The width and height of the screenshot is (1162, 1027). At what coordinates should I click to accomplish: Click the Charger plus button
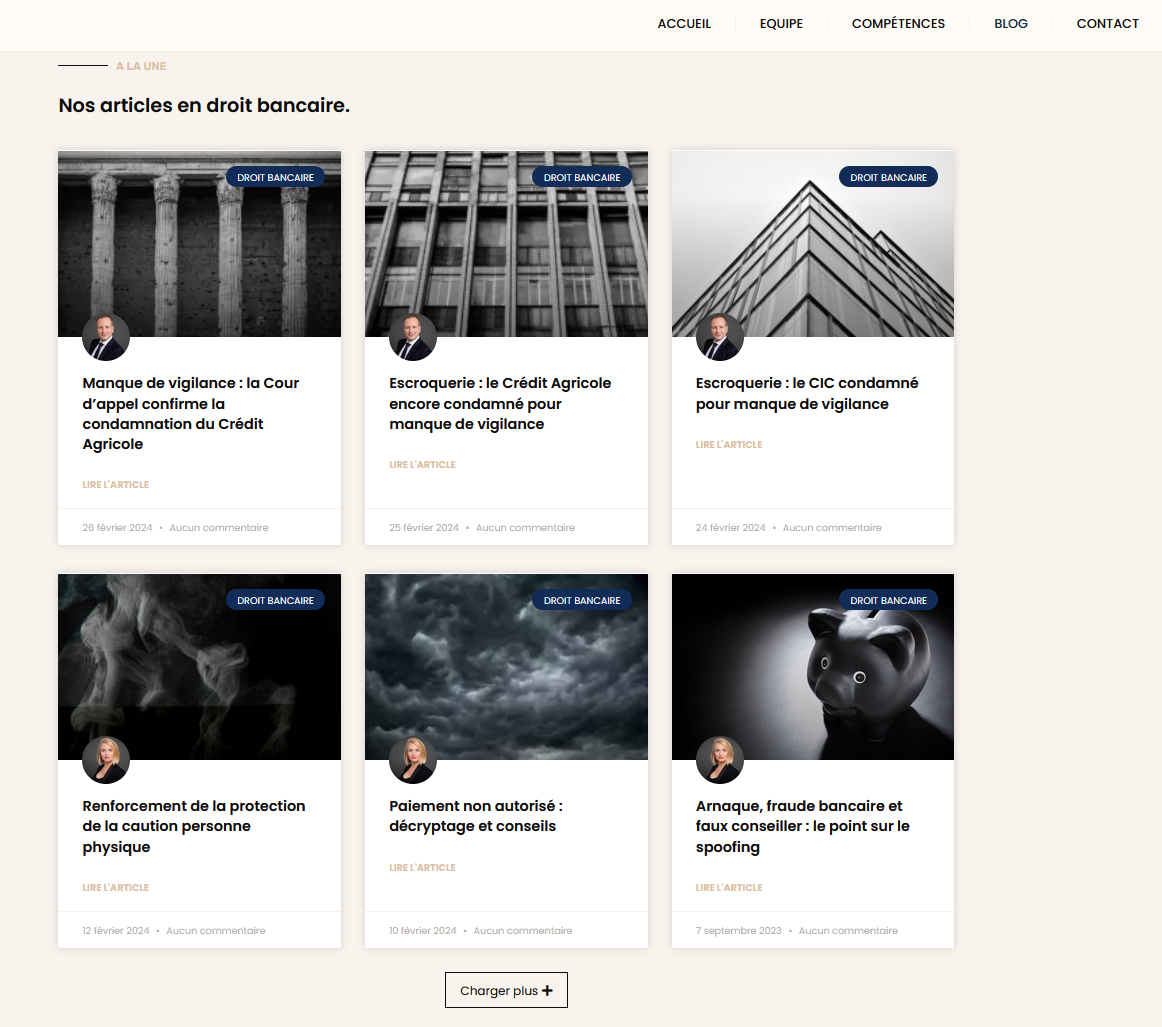pos(506,990)
